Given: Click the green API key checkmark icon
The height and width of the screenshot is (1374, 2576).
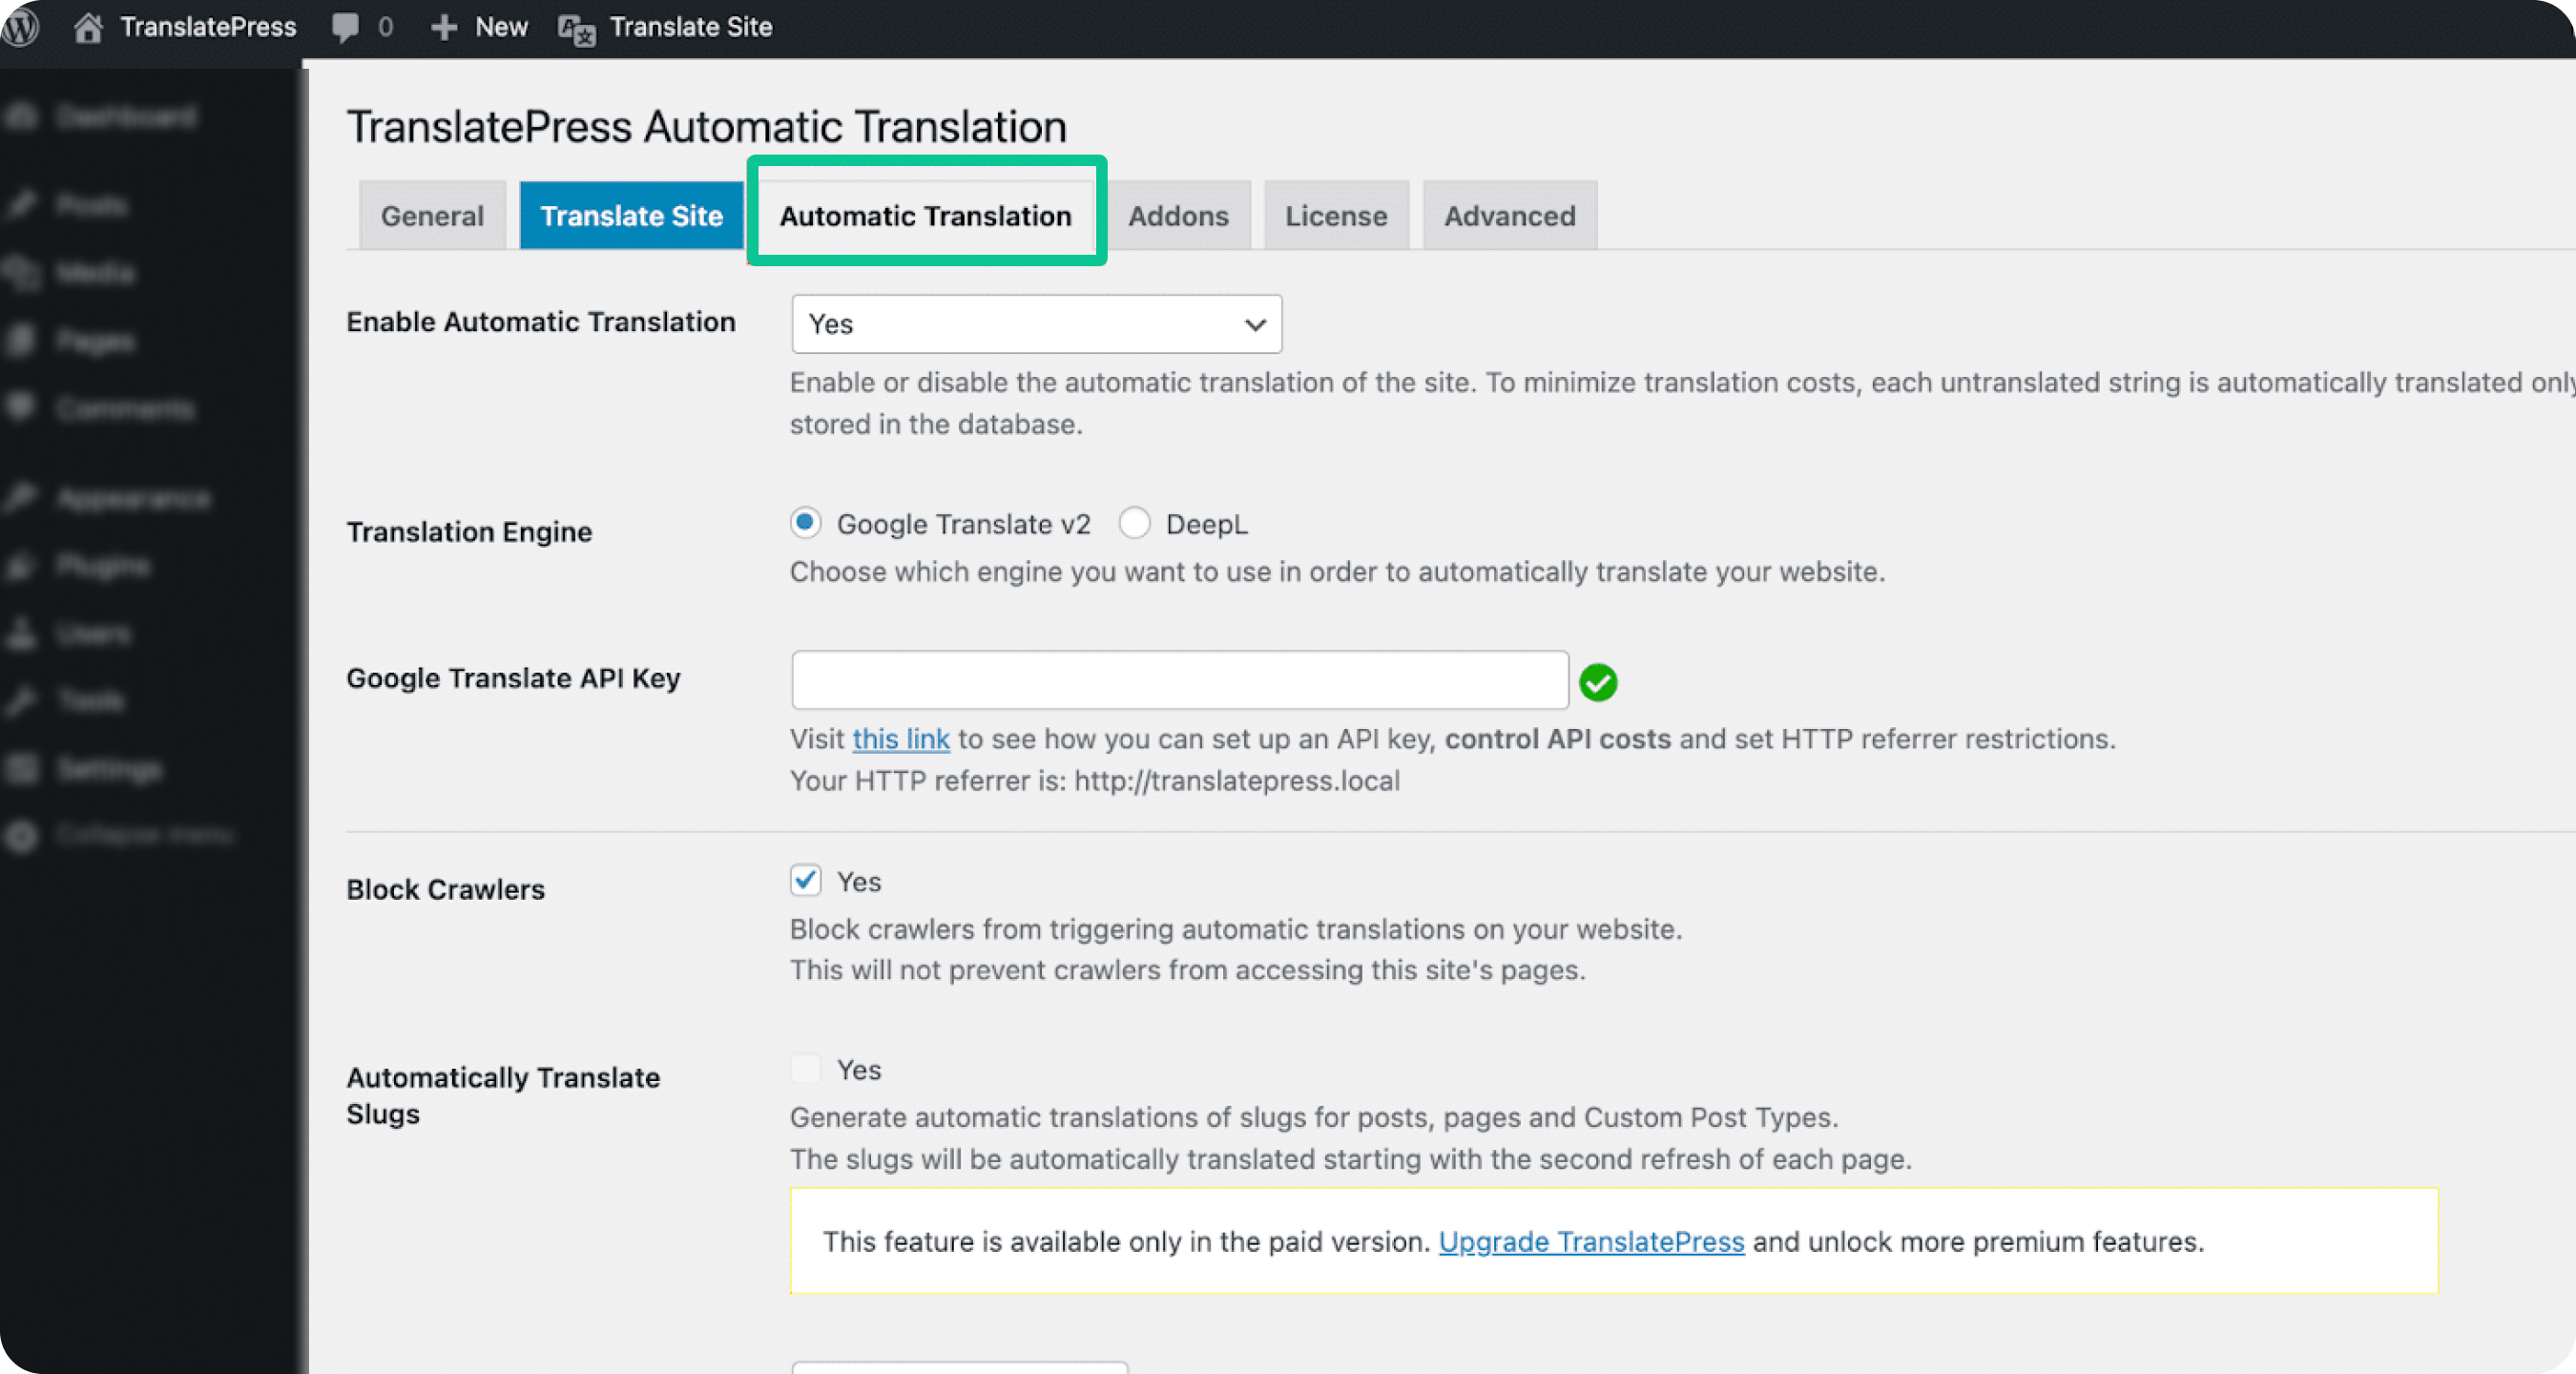Looking at the screenshot, I should (1597, 682).
